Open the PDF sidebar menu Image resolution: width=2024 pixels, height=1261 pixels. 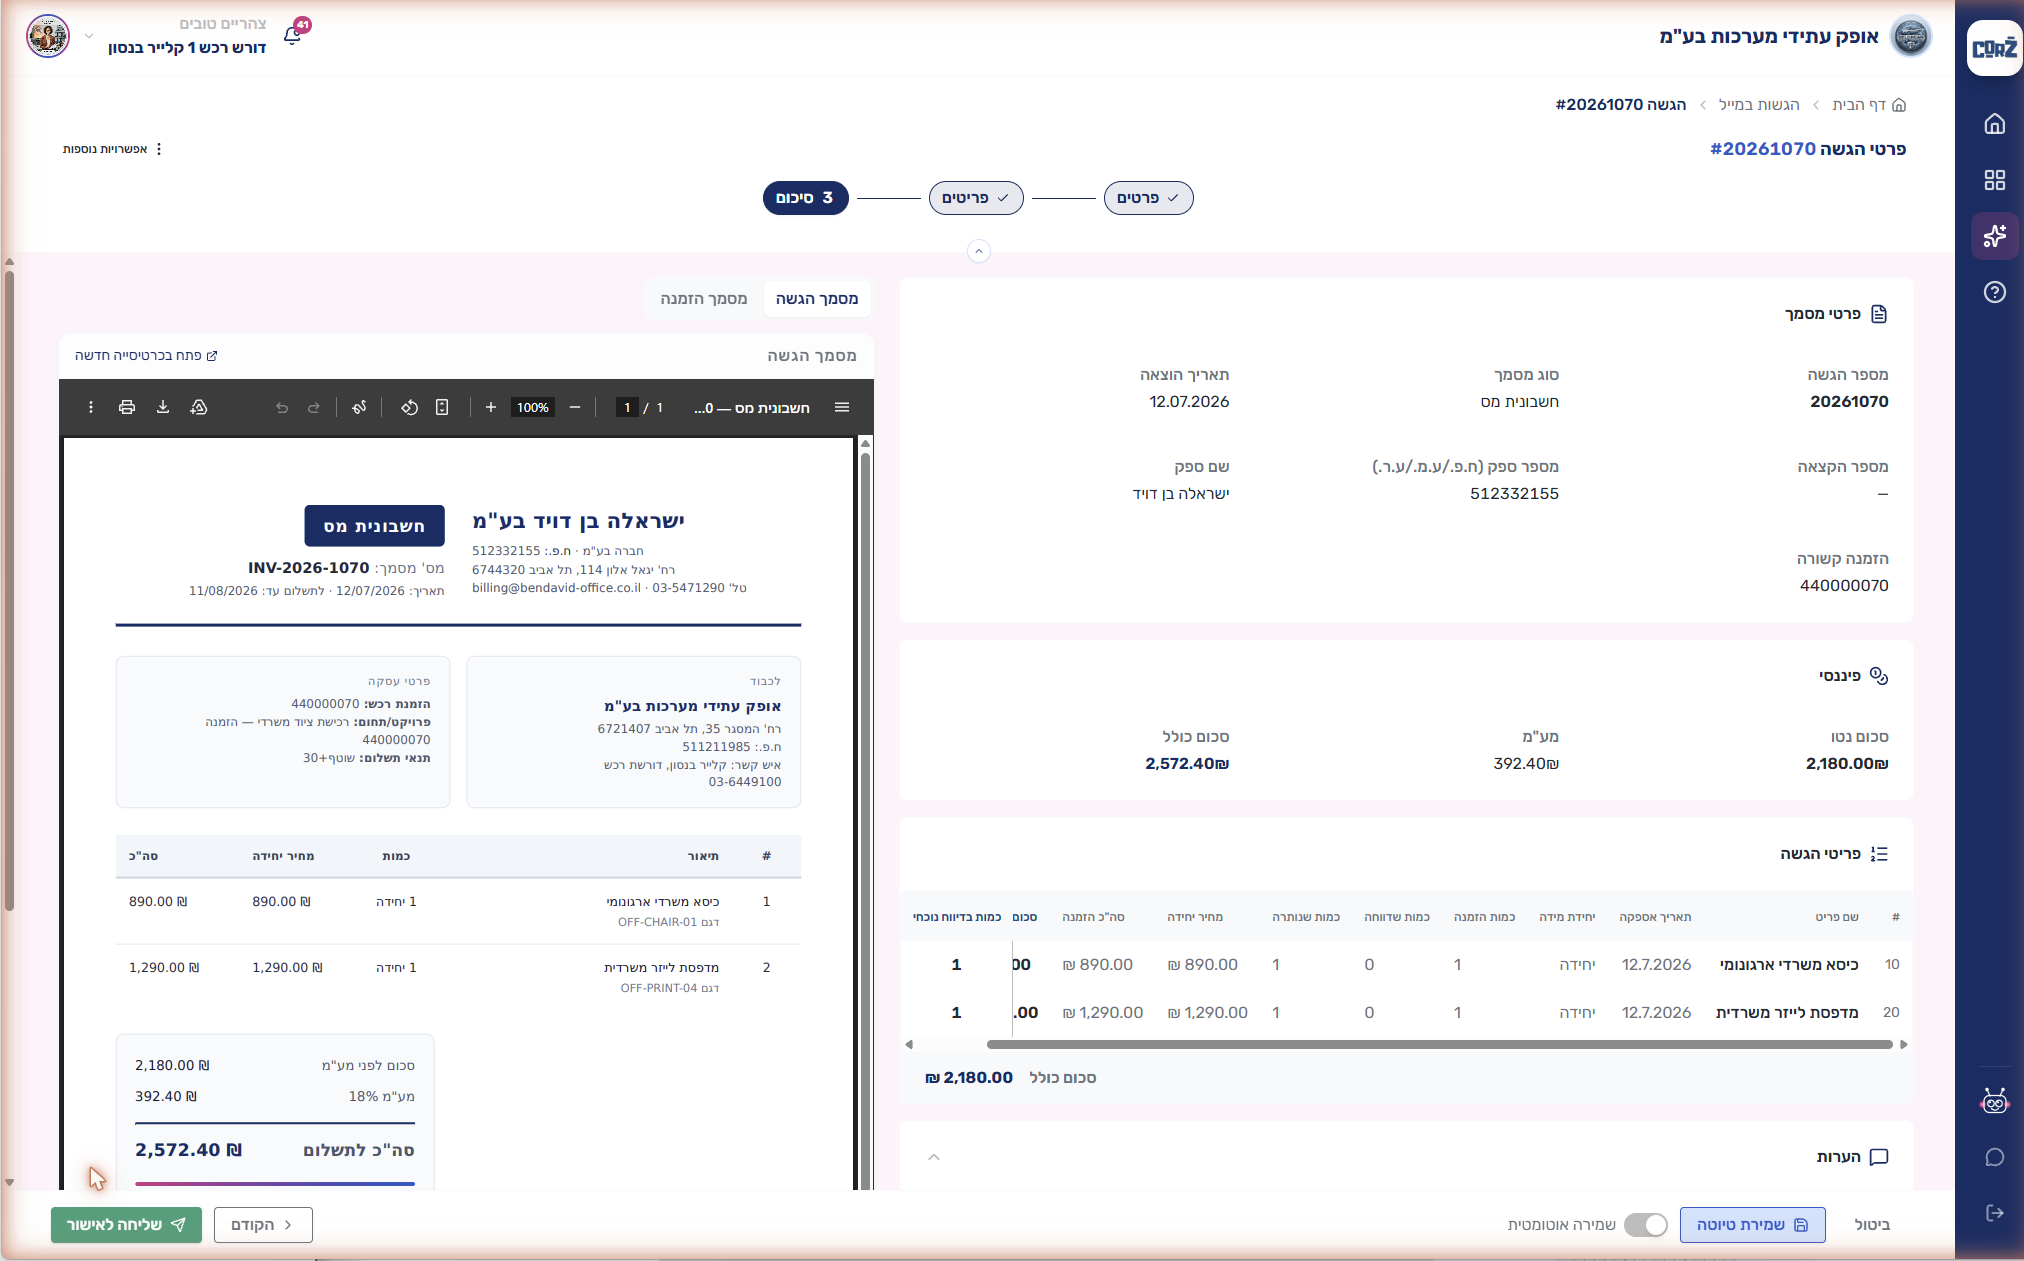842,407
